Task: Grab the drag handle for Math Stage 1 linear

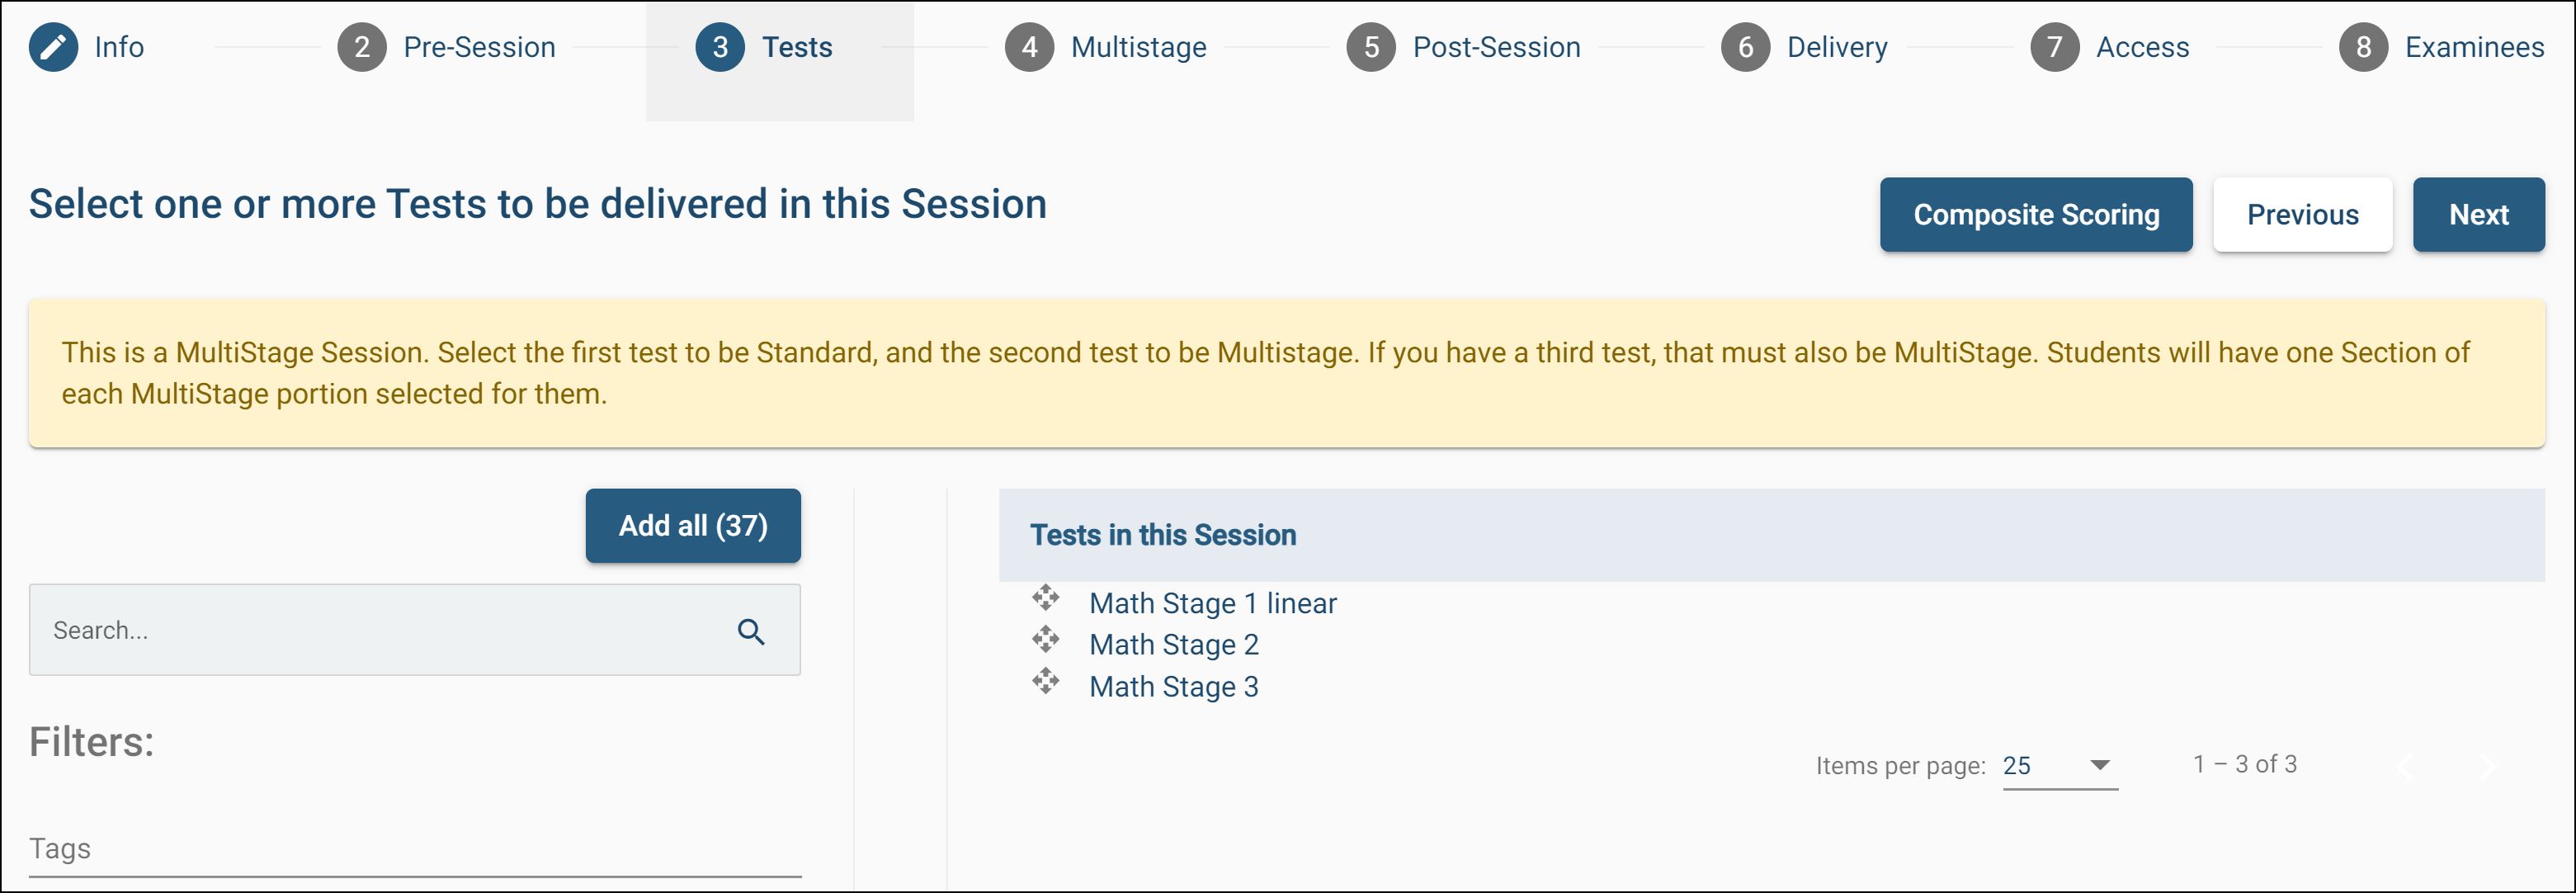Action: coord(1045,598)
